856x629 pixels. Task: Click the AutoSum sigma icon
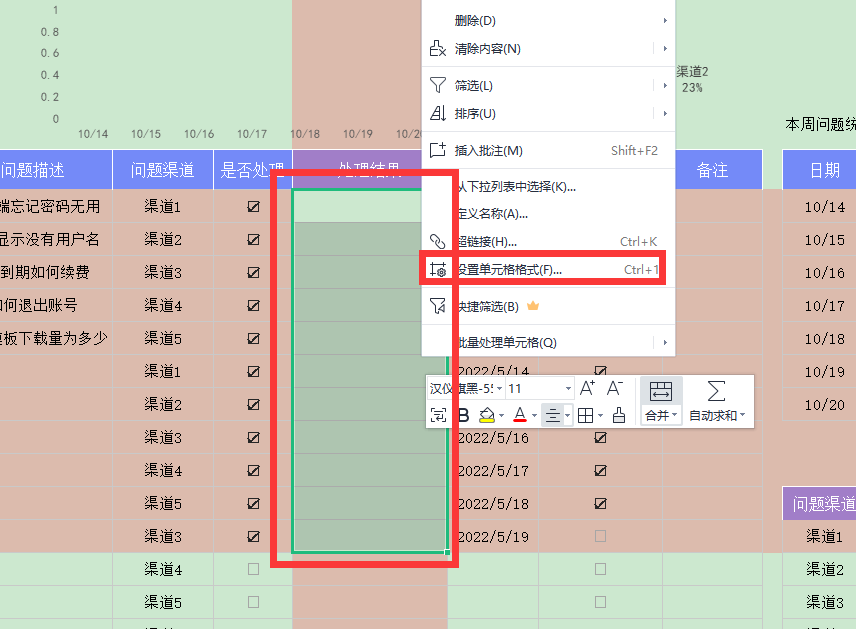tap(716, 391)
